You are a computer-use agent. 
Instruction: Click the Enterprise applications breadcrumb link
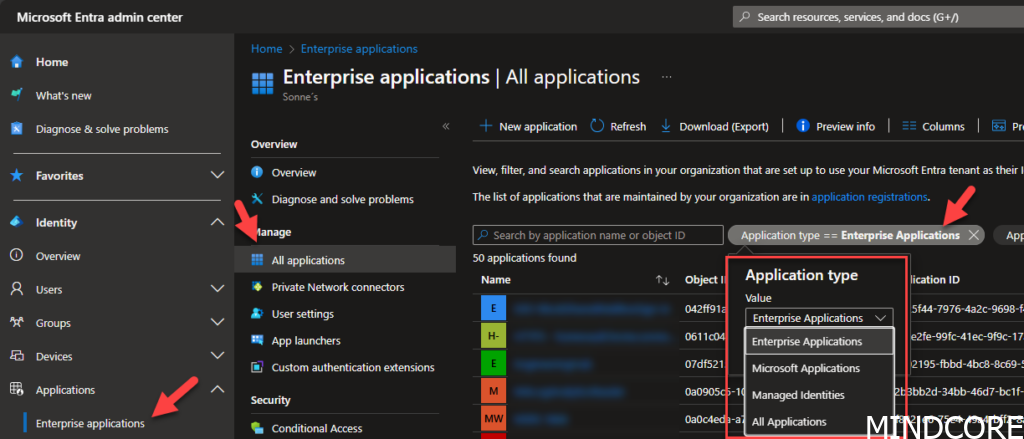pyautogui.click(x=359, y=49)
